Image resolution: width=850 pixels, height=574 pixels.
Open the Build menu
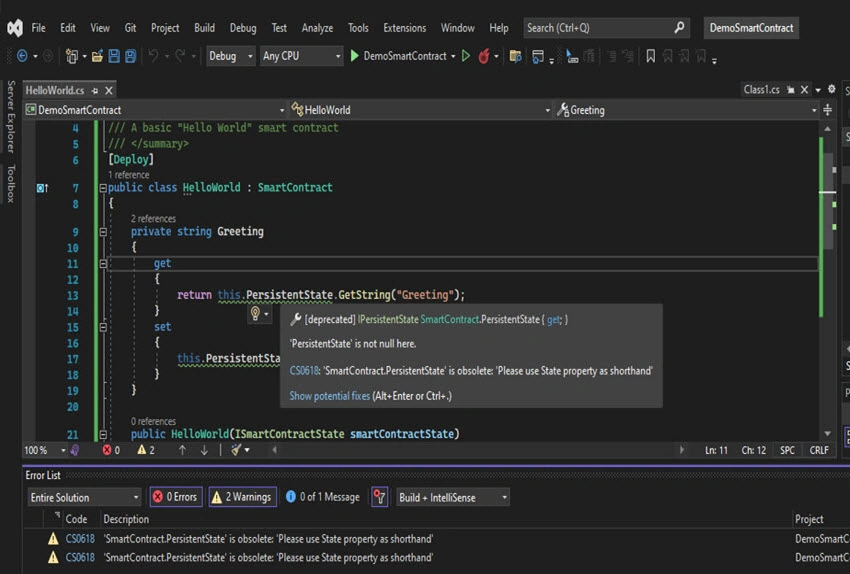[204, 28]
